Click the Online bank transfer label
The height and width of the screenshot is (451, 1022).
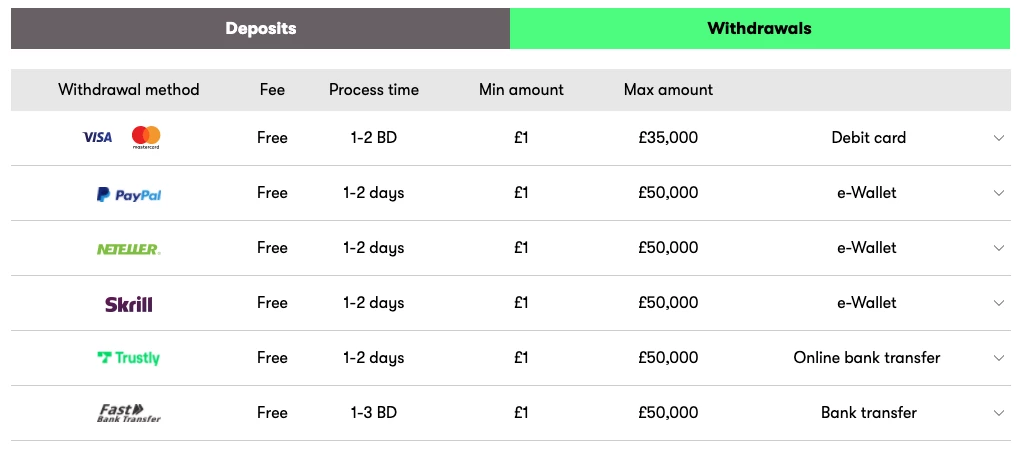pos(866,358)
